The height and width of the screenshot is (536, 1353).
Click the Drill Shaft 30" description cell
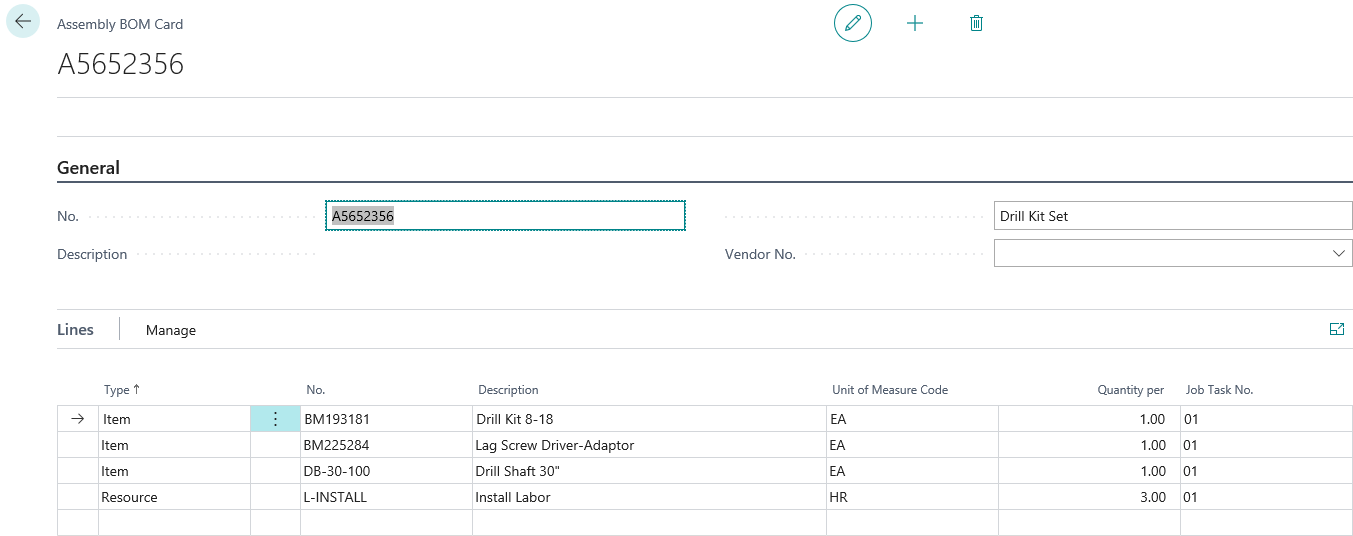515,471
